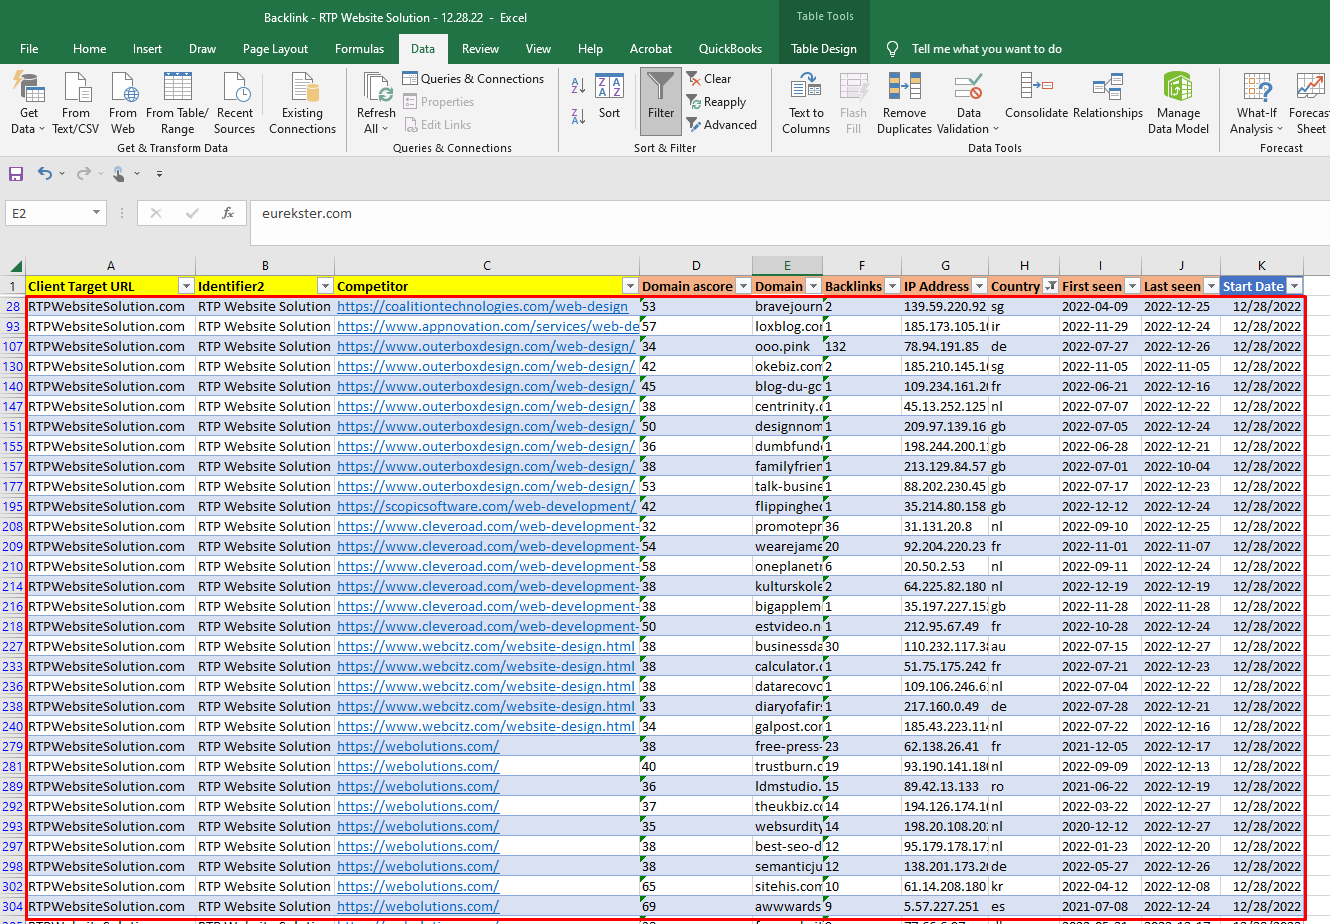Viewport: 1330px width, 924px height.
Task: Sort A to Z ascending
Action: click(578, 86)
